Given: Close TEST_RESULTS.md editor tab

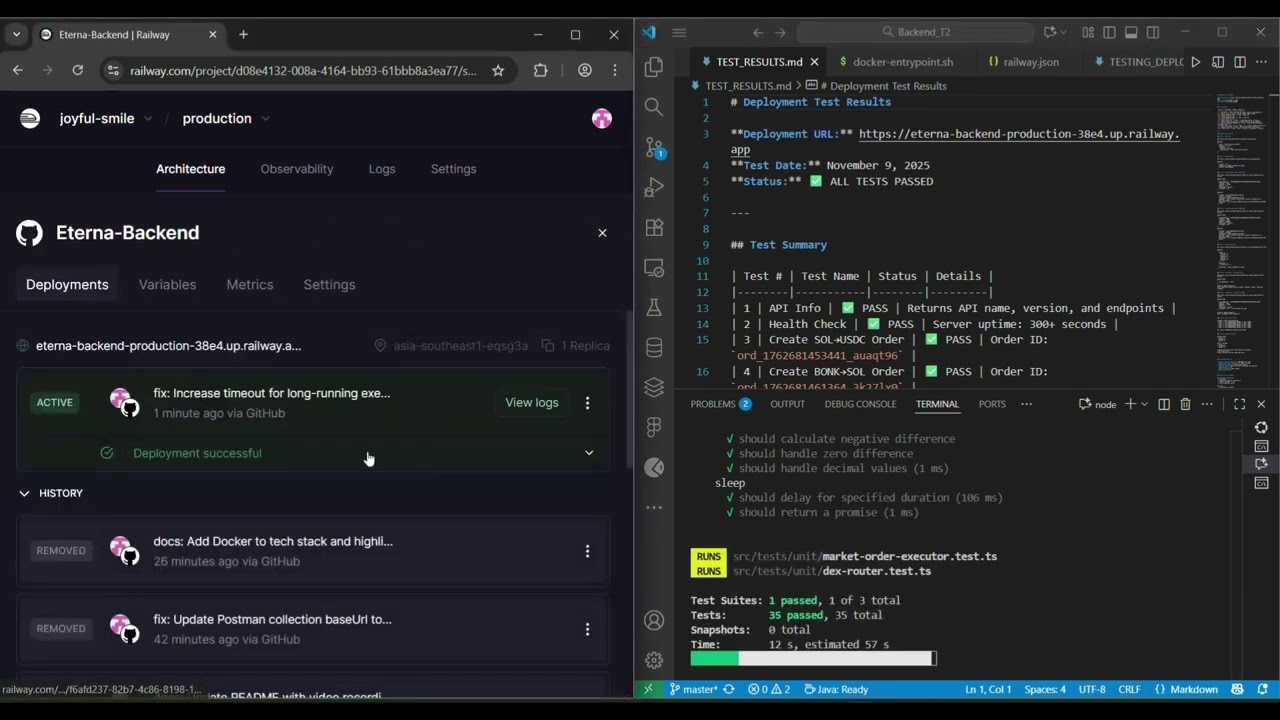Looking at the screenshot, I should tap(814, 62).
